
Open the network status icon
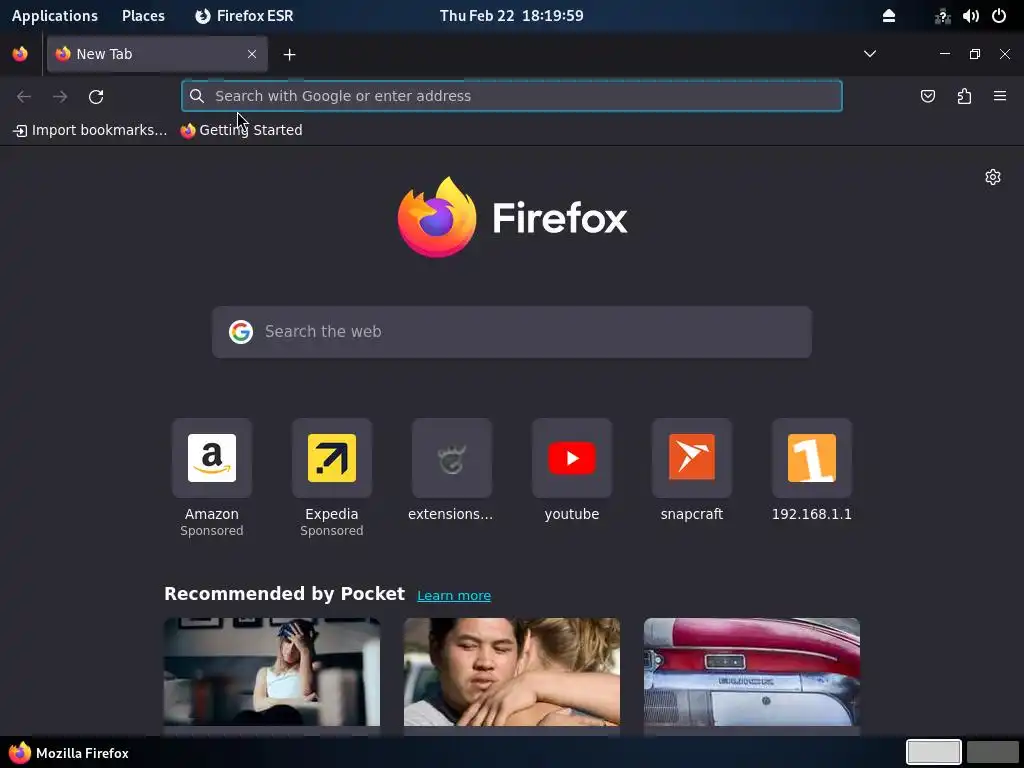coord(942,16)
